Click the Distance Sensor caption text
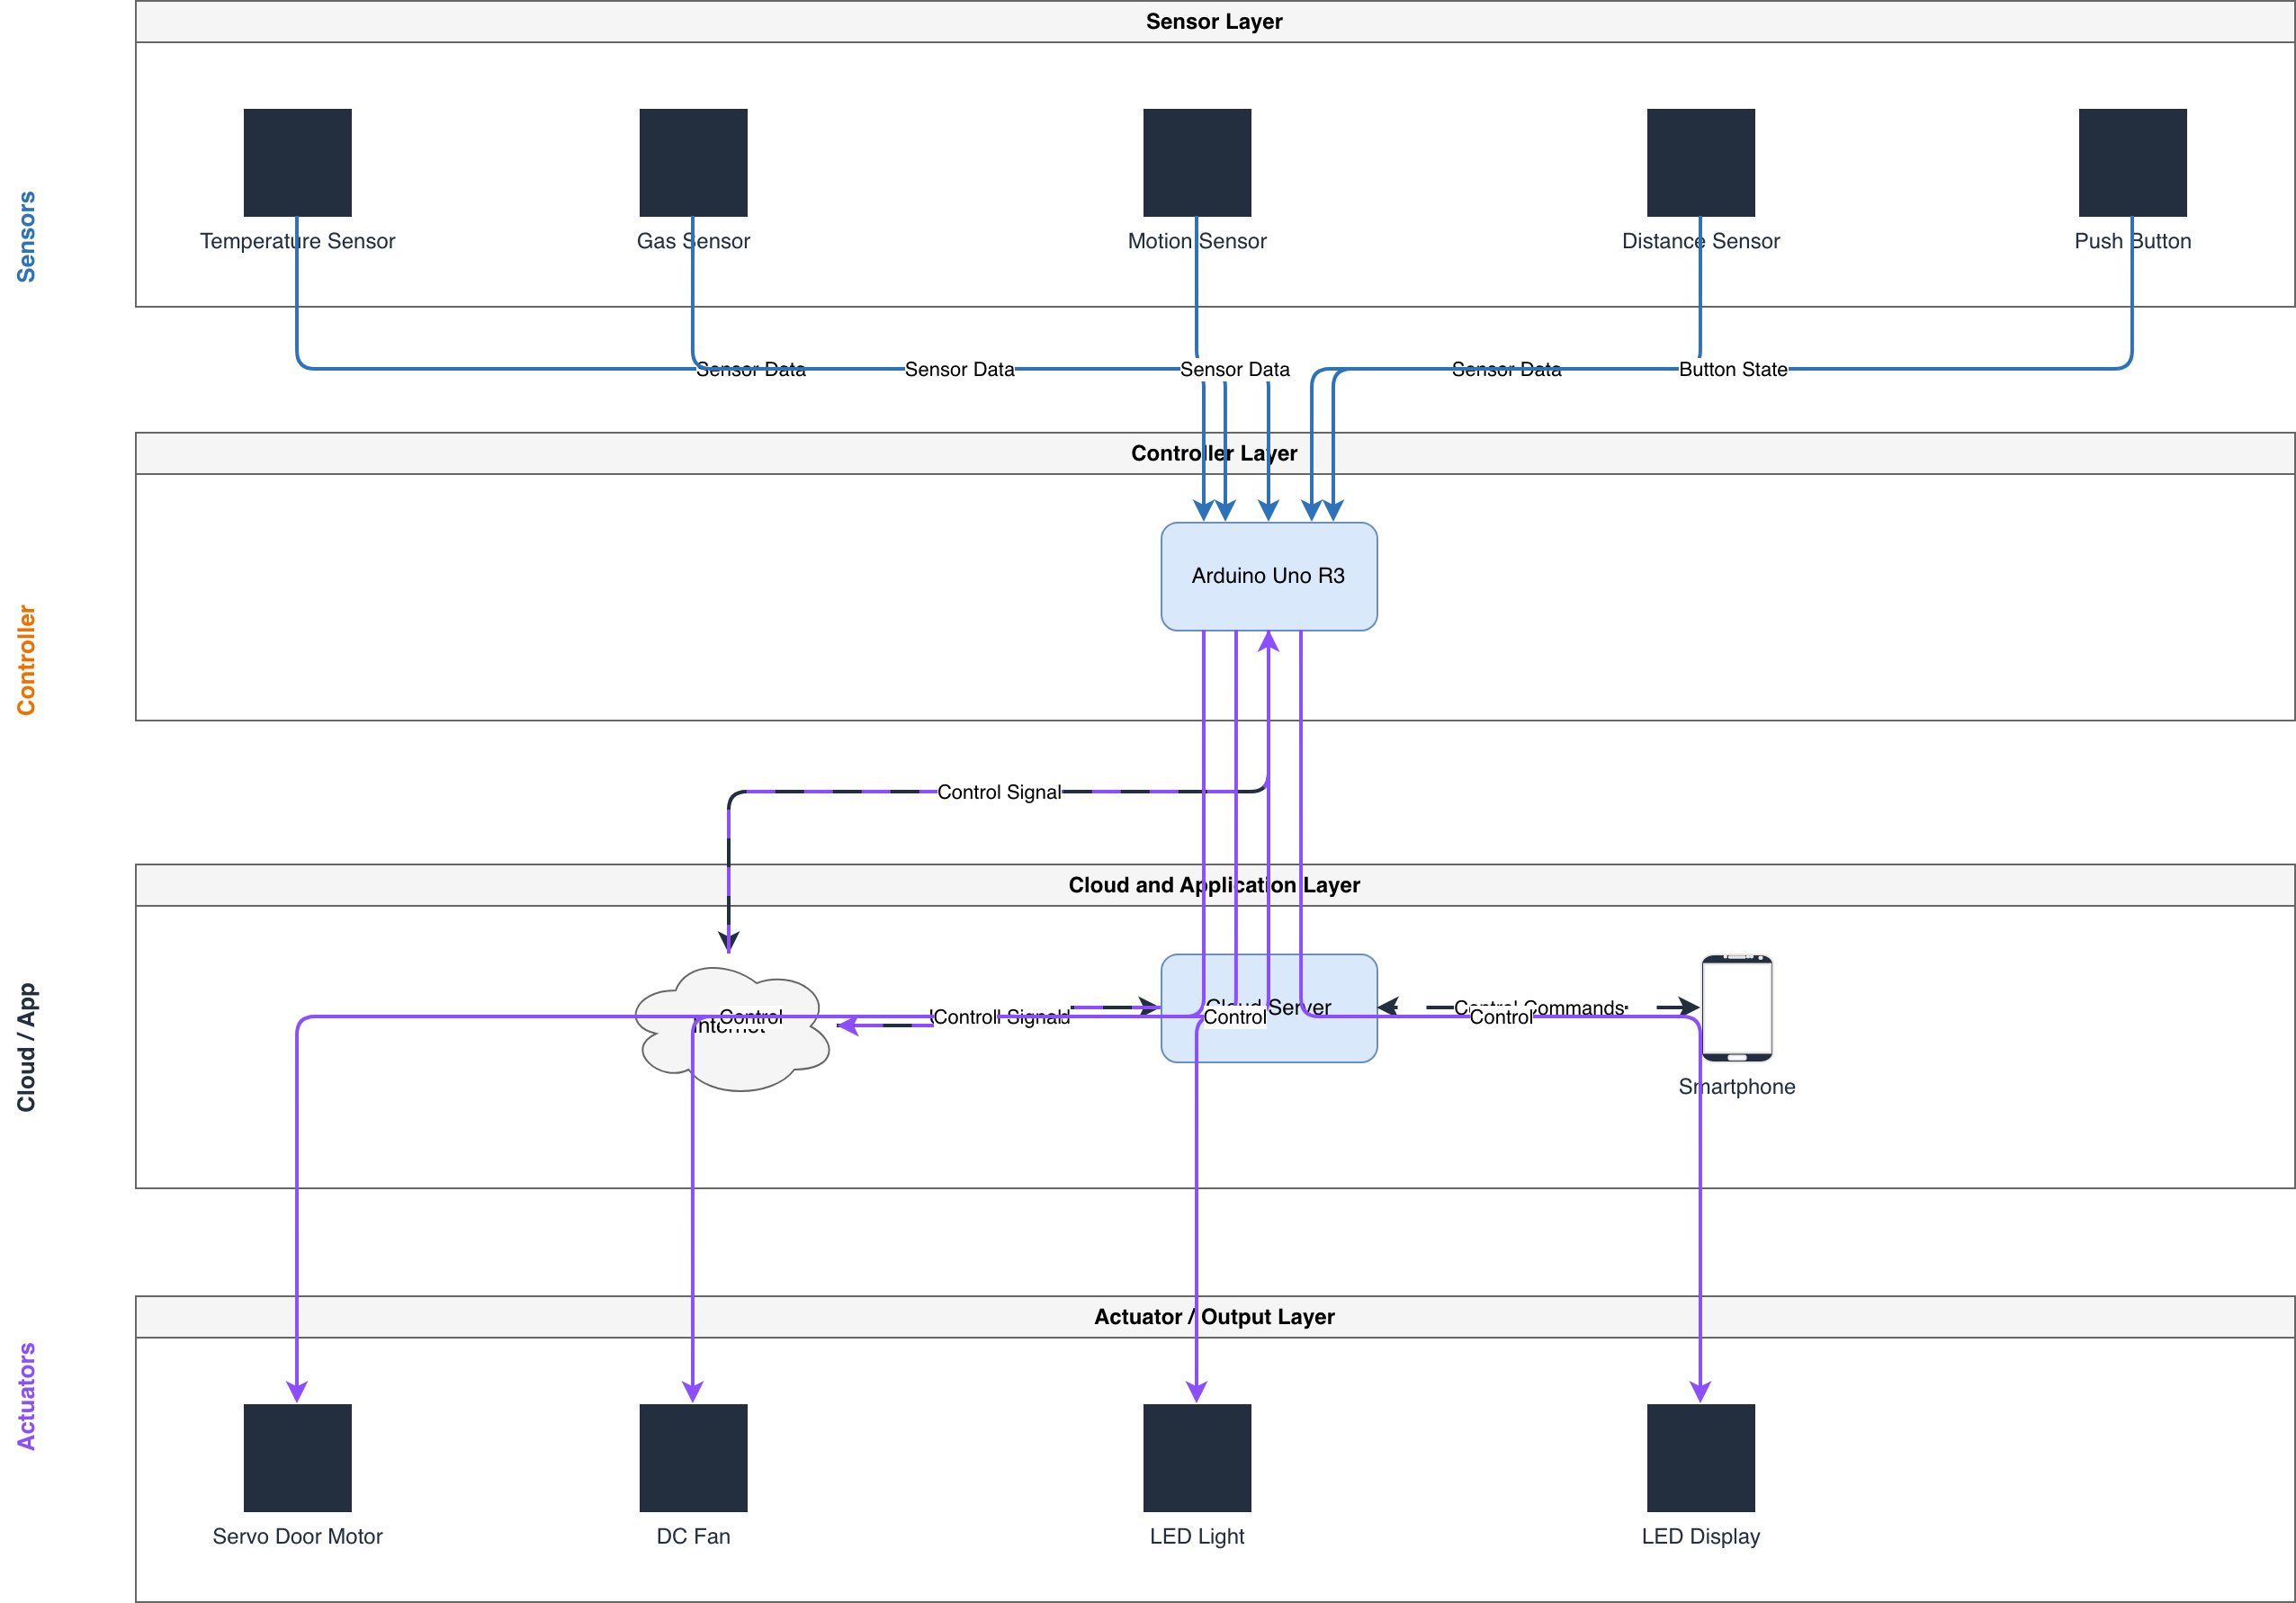 click(x=1701, y=241)
